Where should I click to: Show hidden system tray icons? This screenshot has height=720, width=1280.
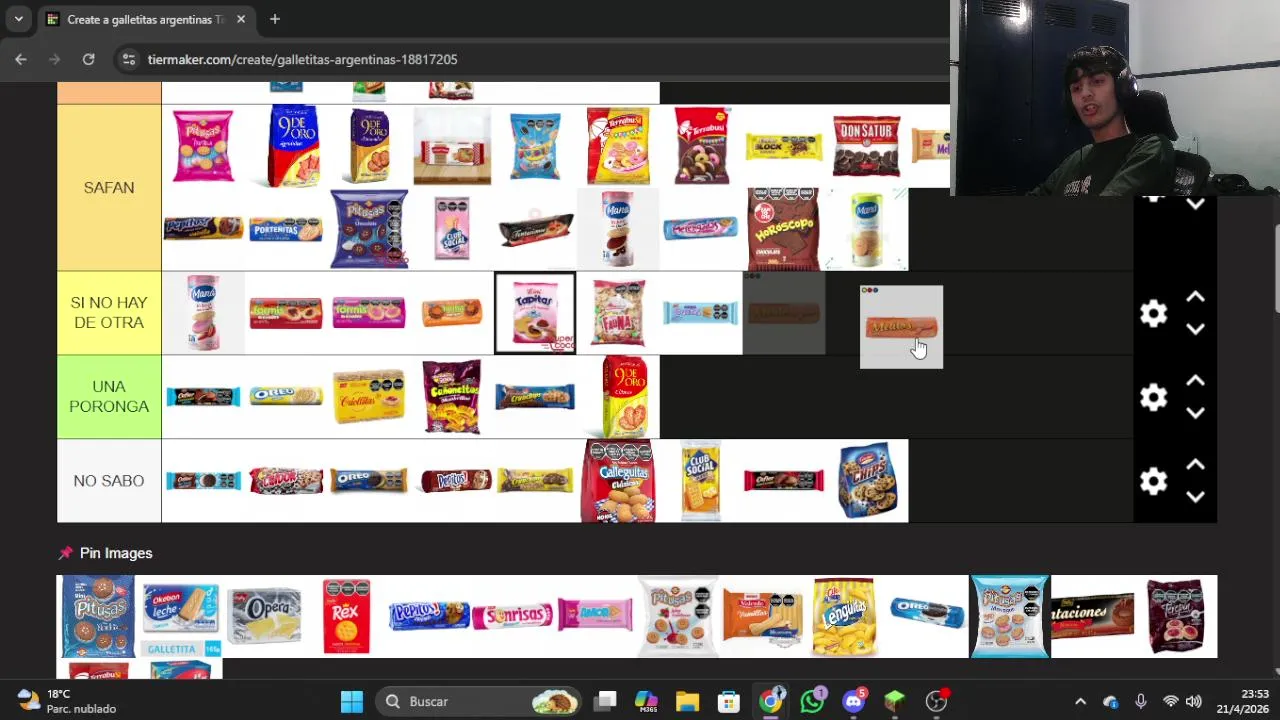coord(1080,702)
